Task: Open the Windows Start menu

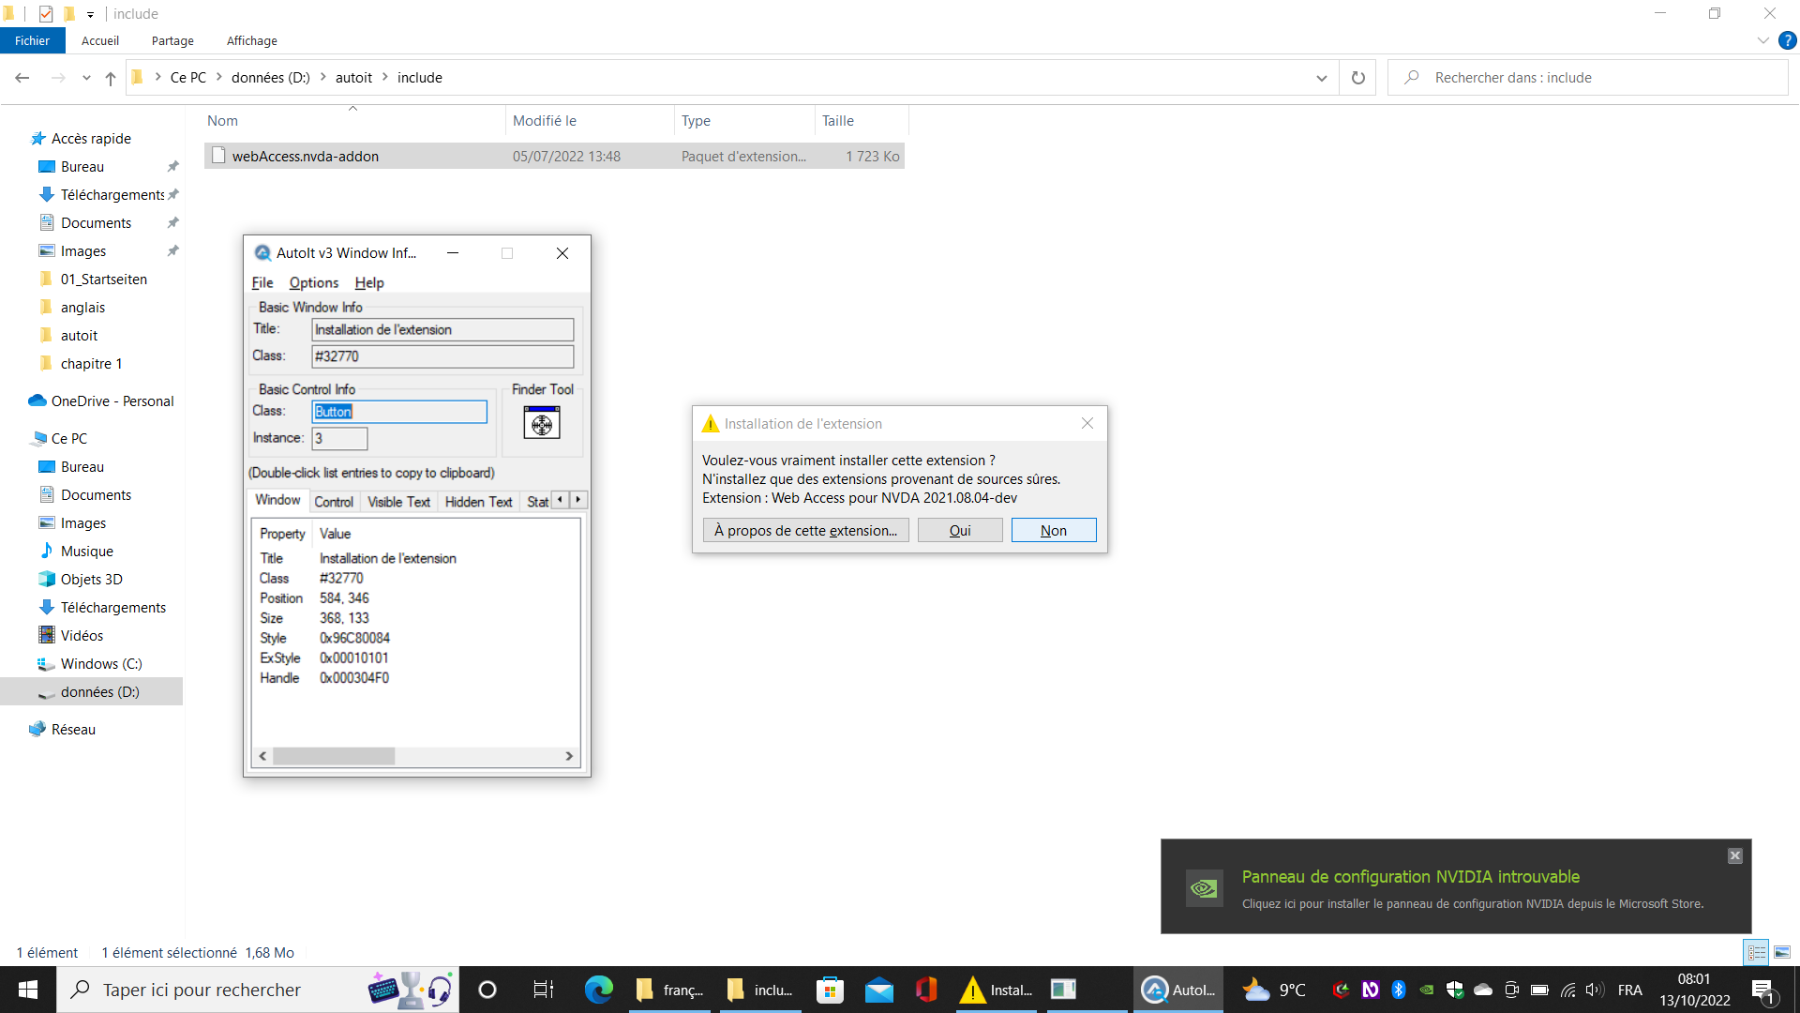Action: point(28,990)
